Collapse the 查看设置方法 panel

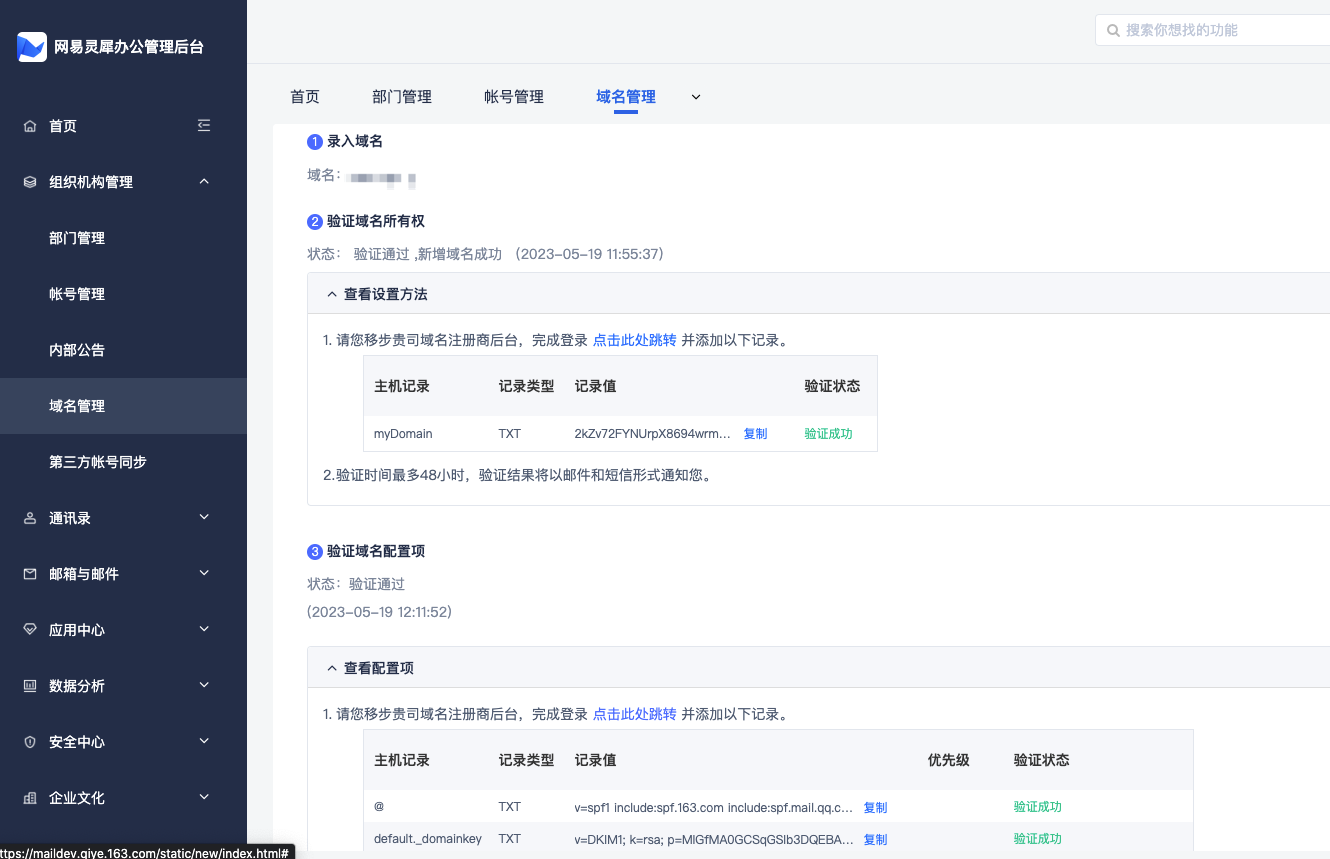click(332, 294)
